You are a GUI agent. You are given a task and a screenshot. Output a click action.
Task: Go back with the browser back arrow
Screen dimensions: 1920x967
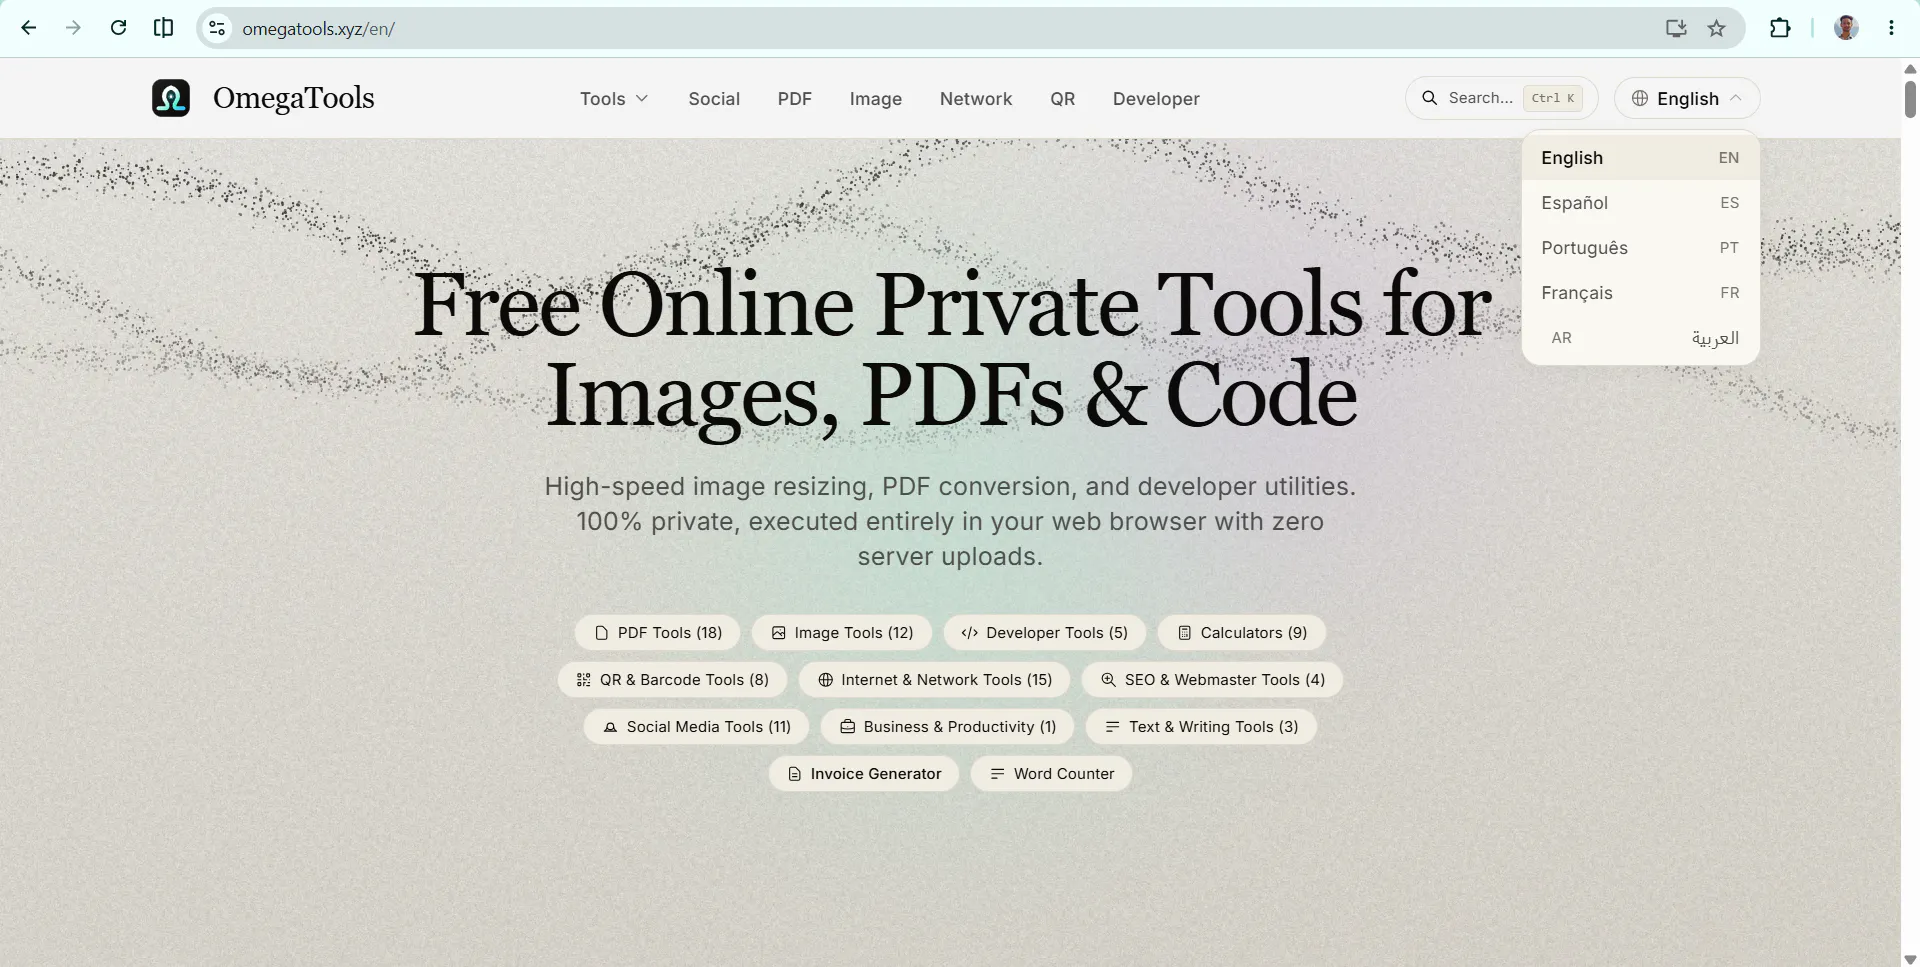click(29, 28)
